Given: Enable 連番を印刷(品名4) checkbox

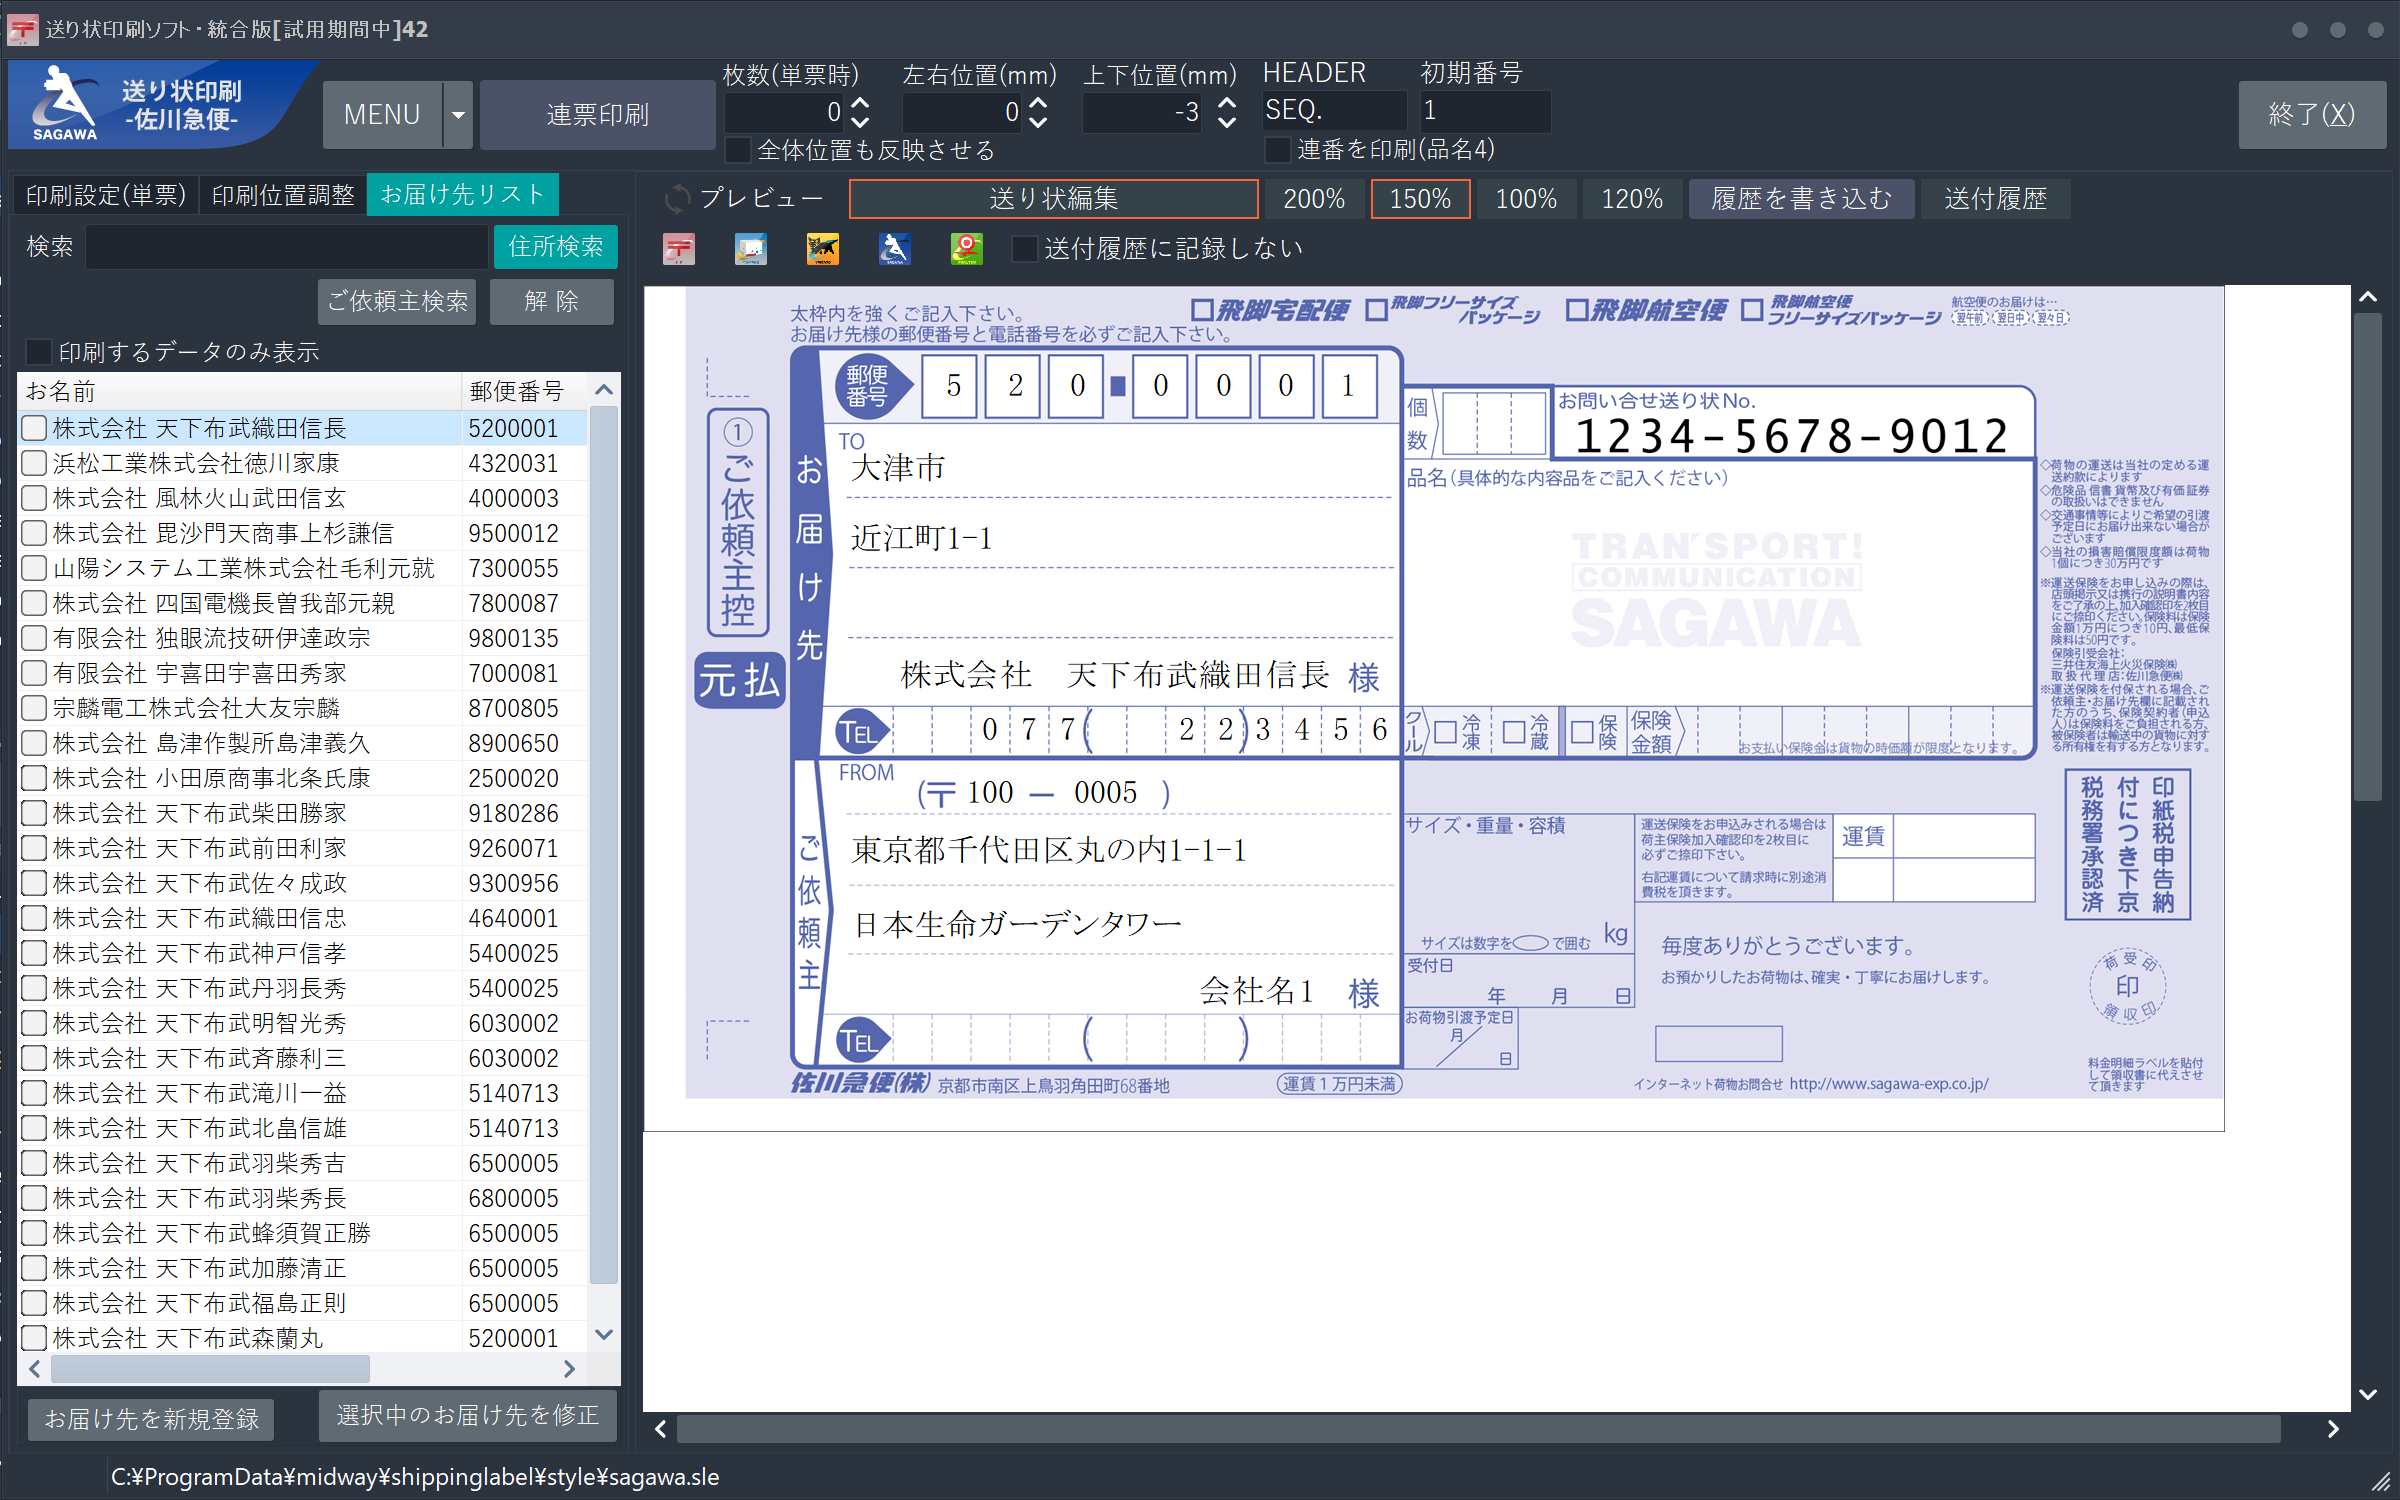Looking at the screenshot, I should (1278, 150).
